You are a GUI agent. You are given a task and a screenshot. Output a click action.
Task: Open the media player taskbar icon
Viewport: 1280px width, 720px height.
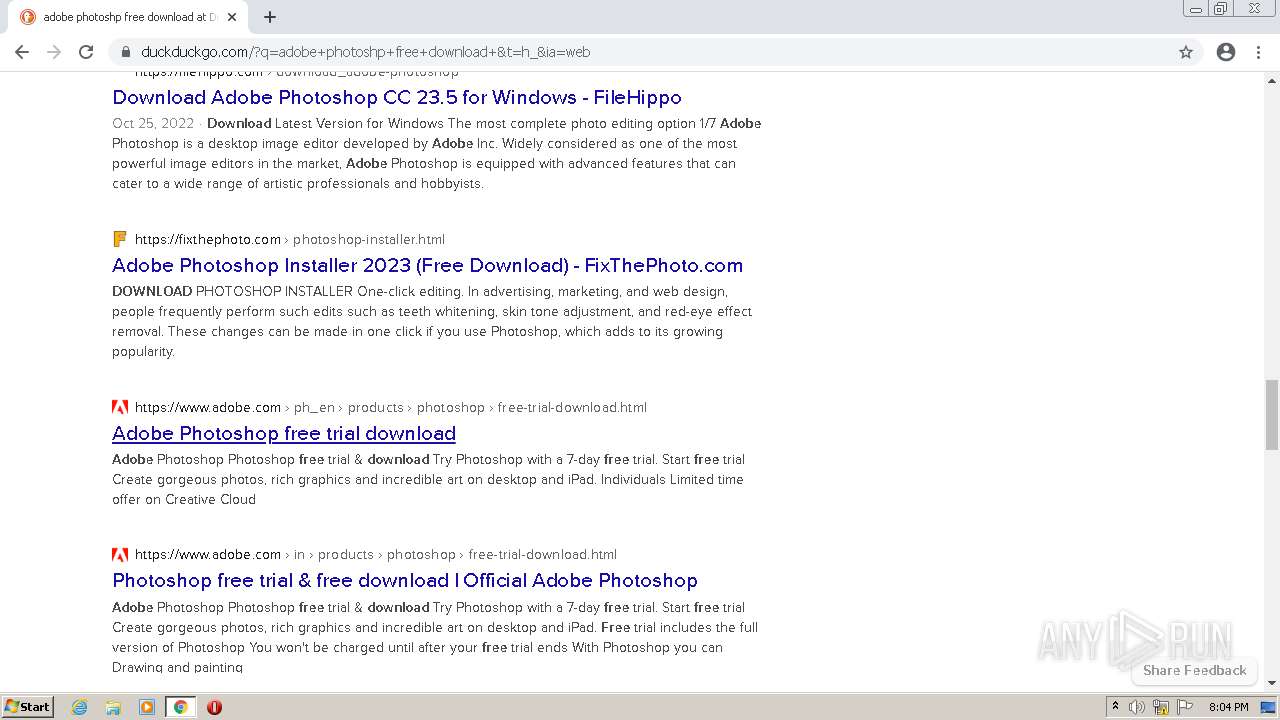click(x=147, y=707)
